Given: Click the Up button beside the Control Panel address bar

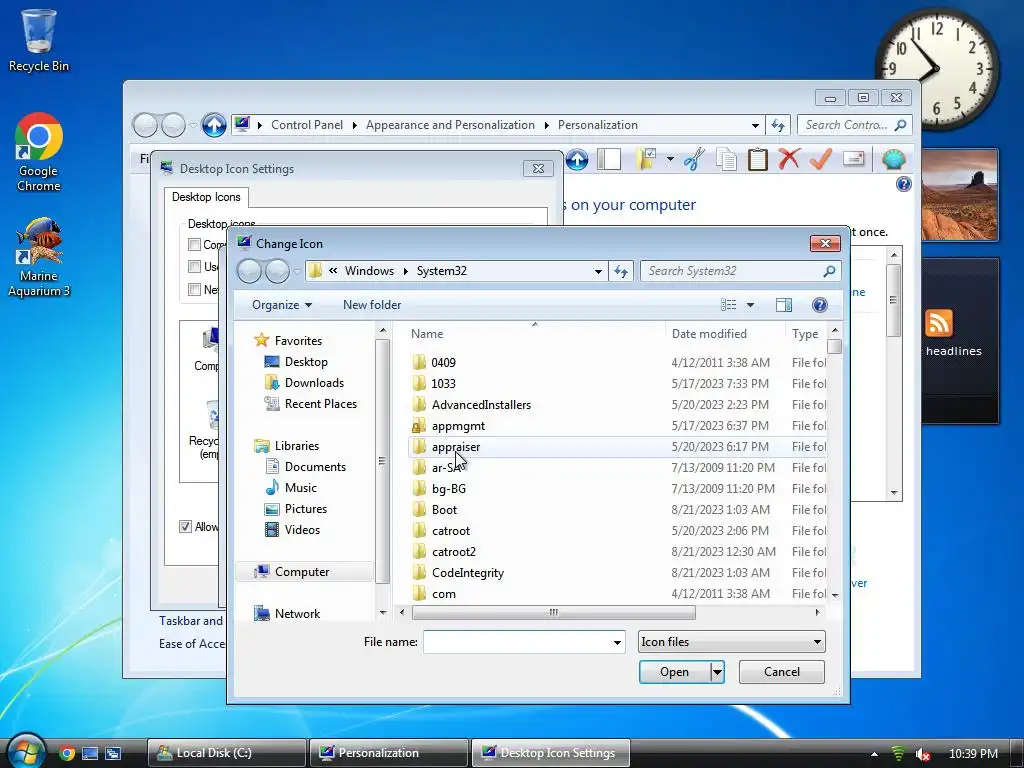Looking at the screenshot, I should [x=214, y=125].
